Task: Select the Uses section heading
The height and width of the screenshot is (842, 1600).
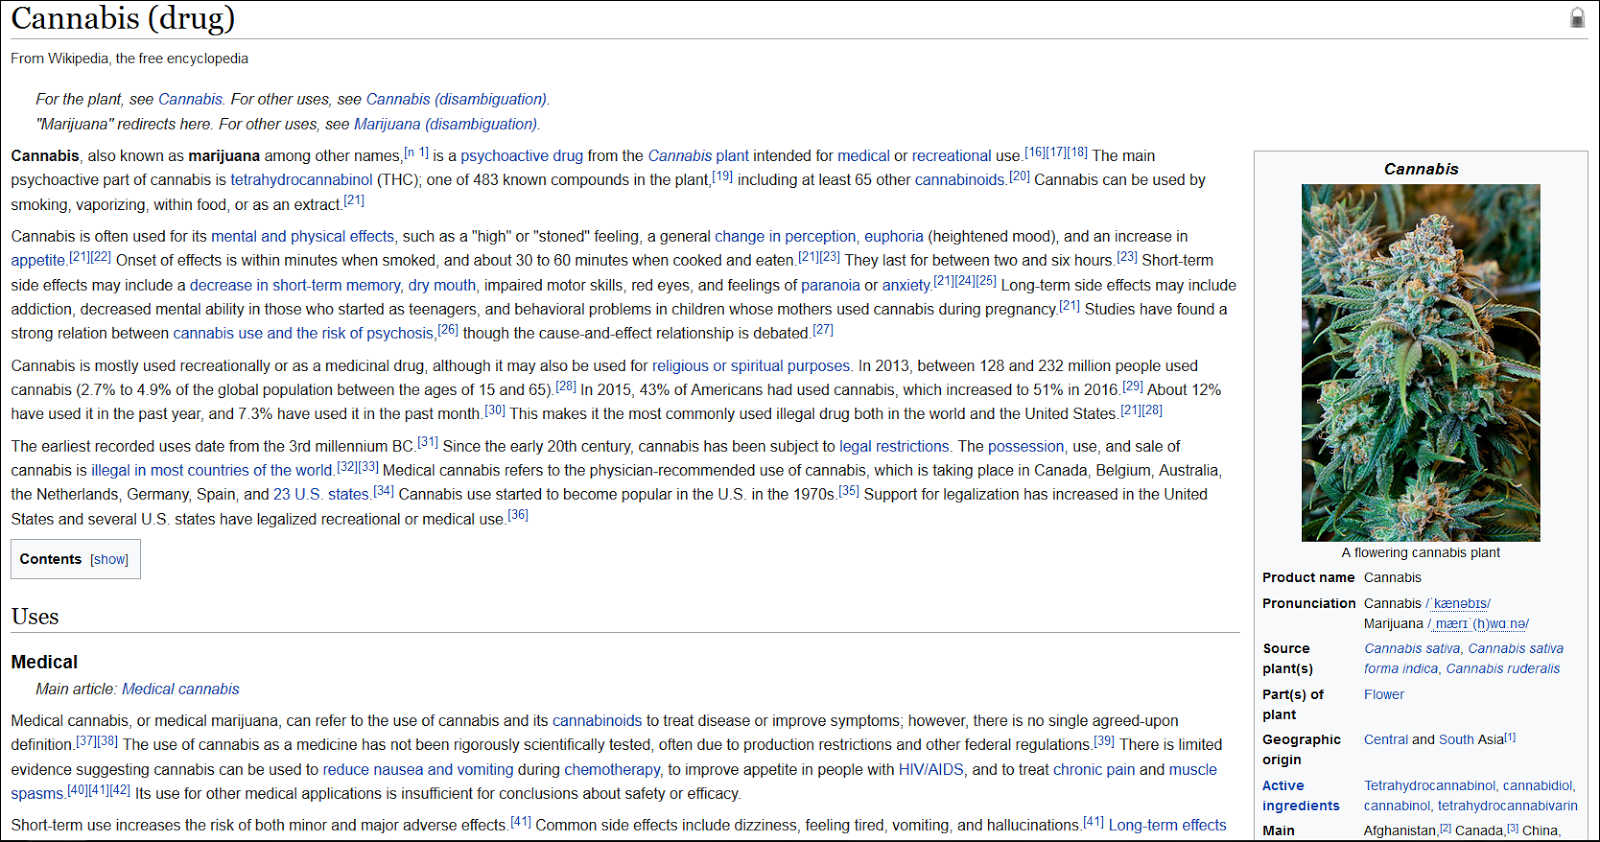Action: [x=35, y=617]
